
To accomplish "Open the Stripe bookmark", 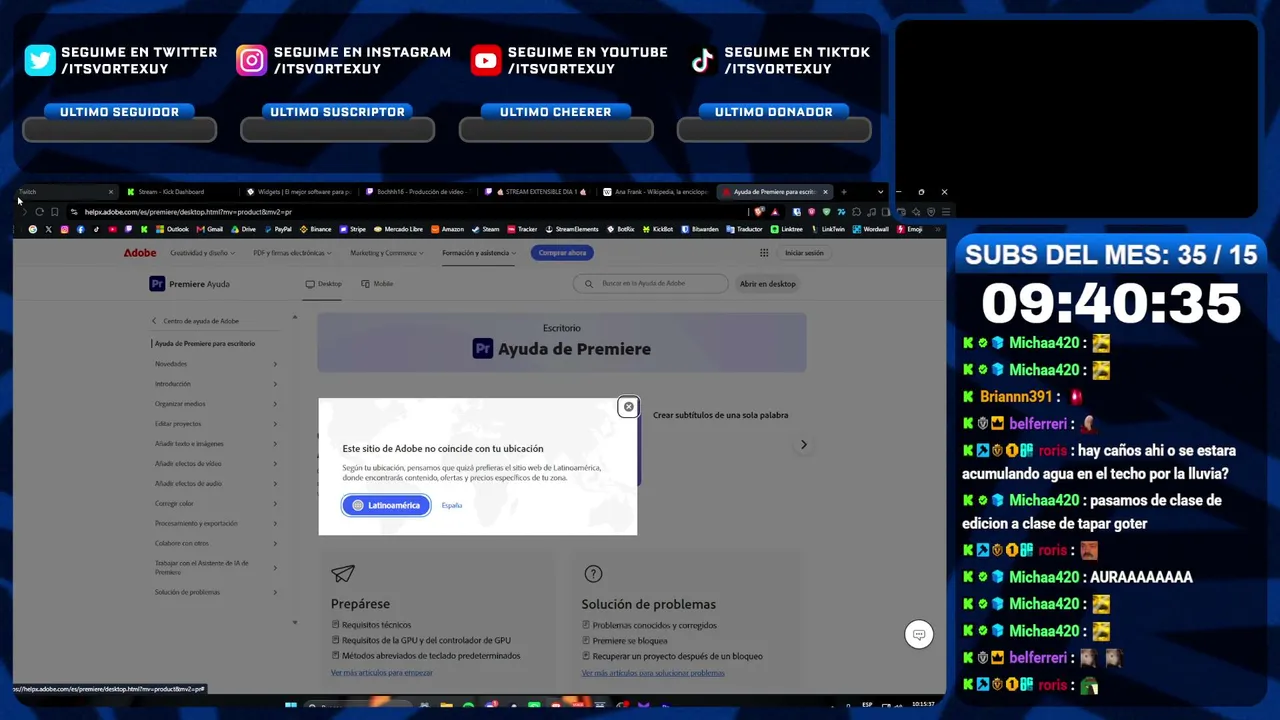I will [x=354, y=229].
